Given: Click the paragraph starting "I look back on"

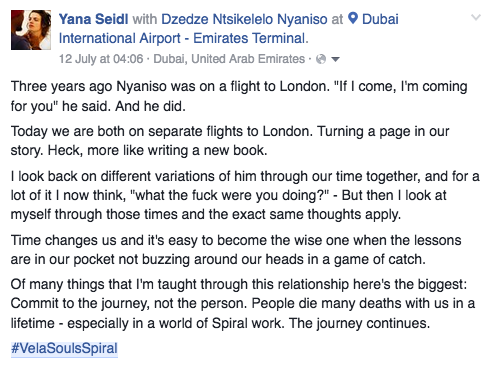Looking at the screenshot, I should tap(245, 195).
